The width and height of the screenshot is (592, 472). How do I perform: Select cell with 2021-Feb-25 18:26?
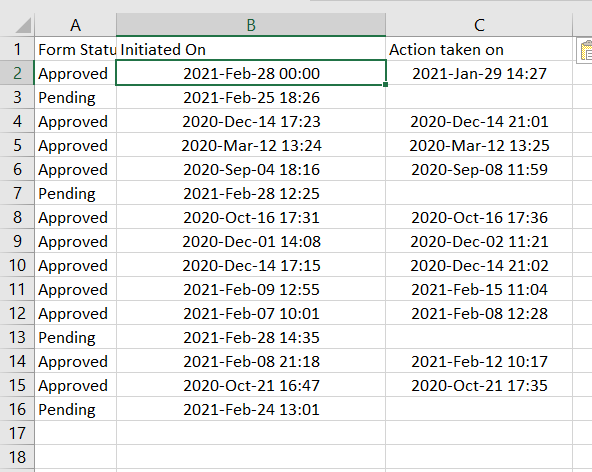[x=251, y=97]
